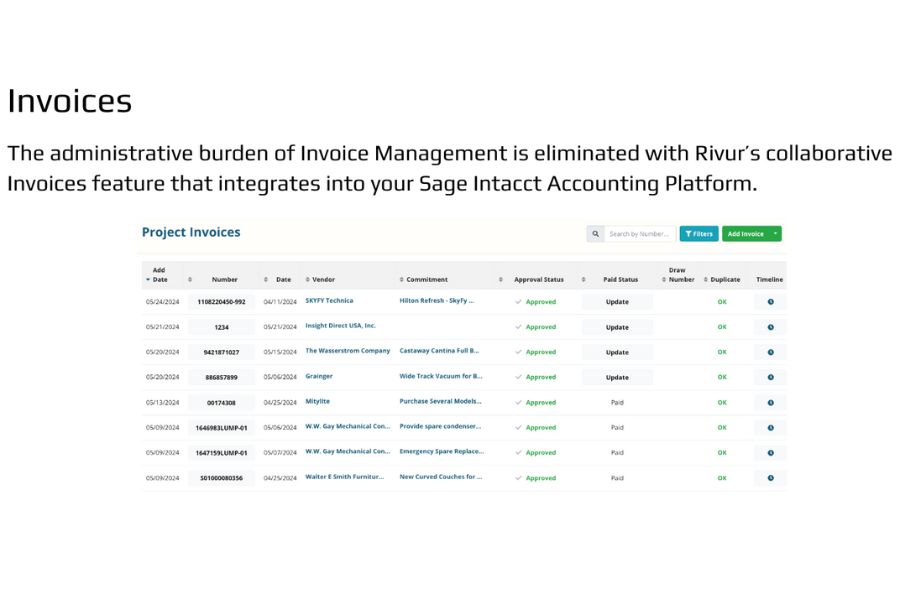Open timeline for invoice 1646983LUMP-01
This screenshot has height=600, width=900.
(770, 427)
